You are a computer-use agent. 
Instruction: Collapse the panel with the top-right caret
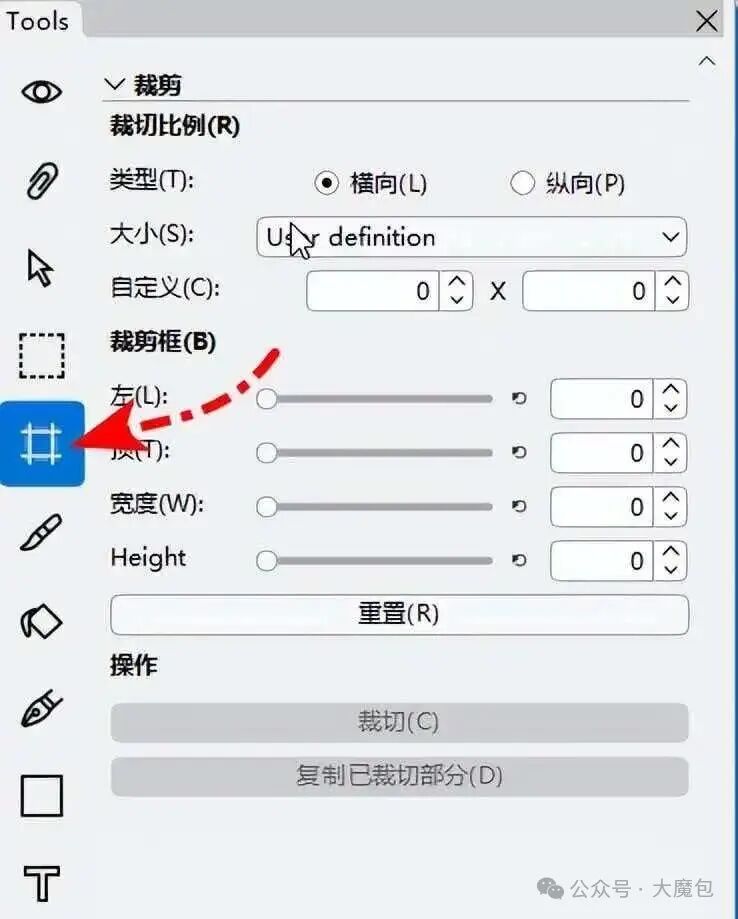pyautogui.click(x=707, y=61)
